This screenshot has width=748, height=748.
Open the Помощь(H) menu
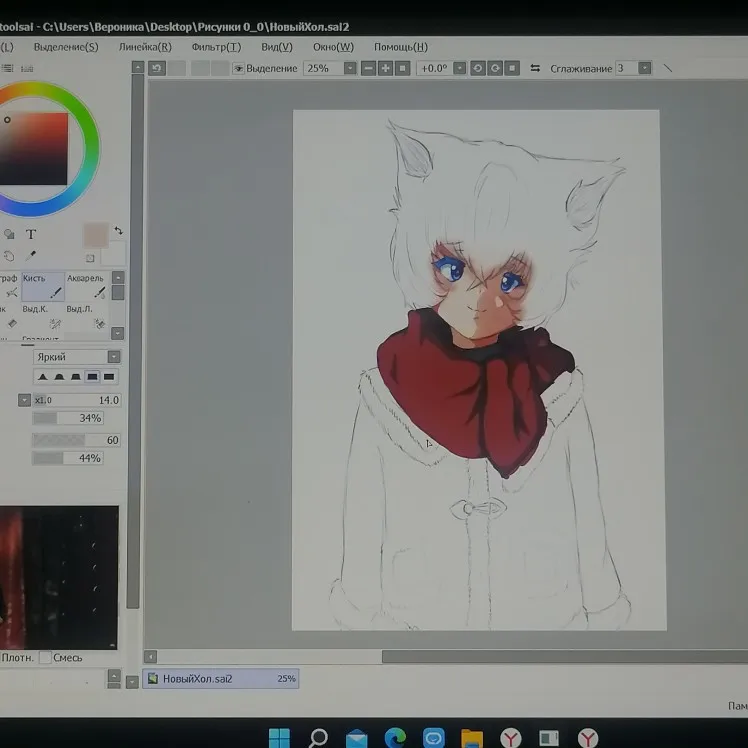(401, 47)
